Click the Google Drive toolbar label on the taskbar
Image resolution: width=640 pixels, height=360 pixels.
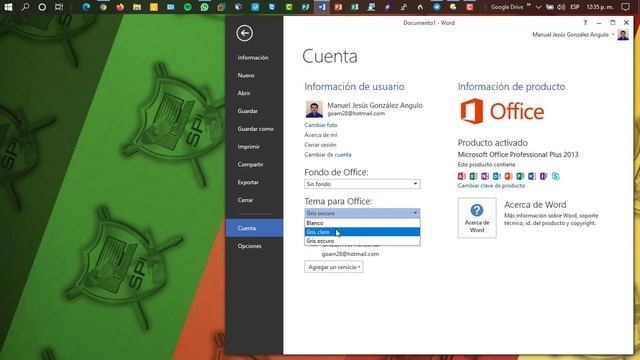pos(507,7)
